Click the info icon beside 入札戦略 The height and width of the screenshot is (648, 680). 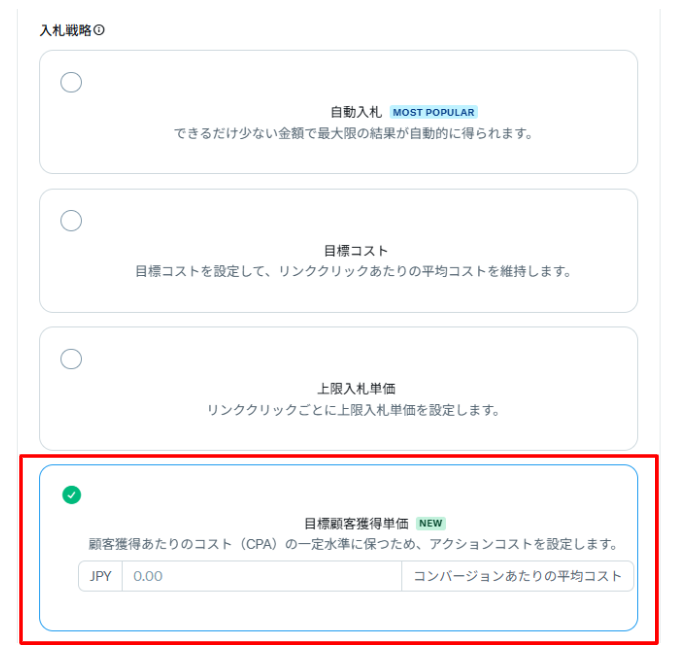tap(100, 30)
